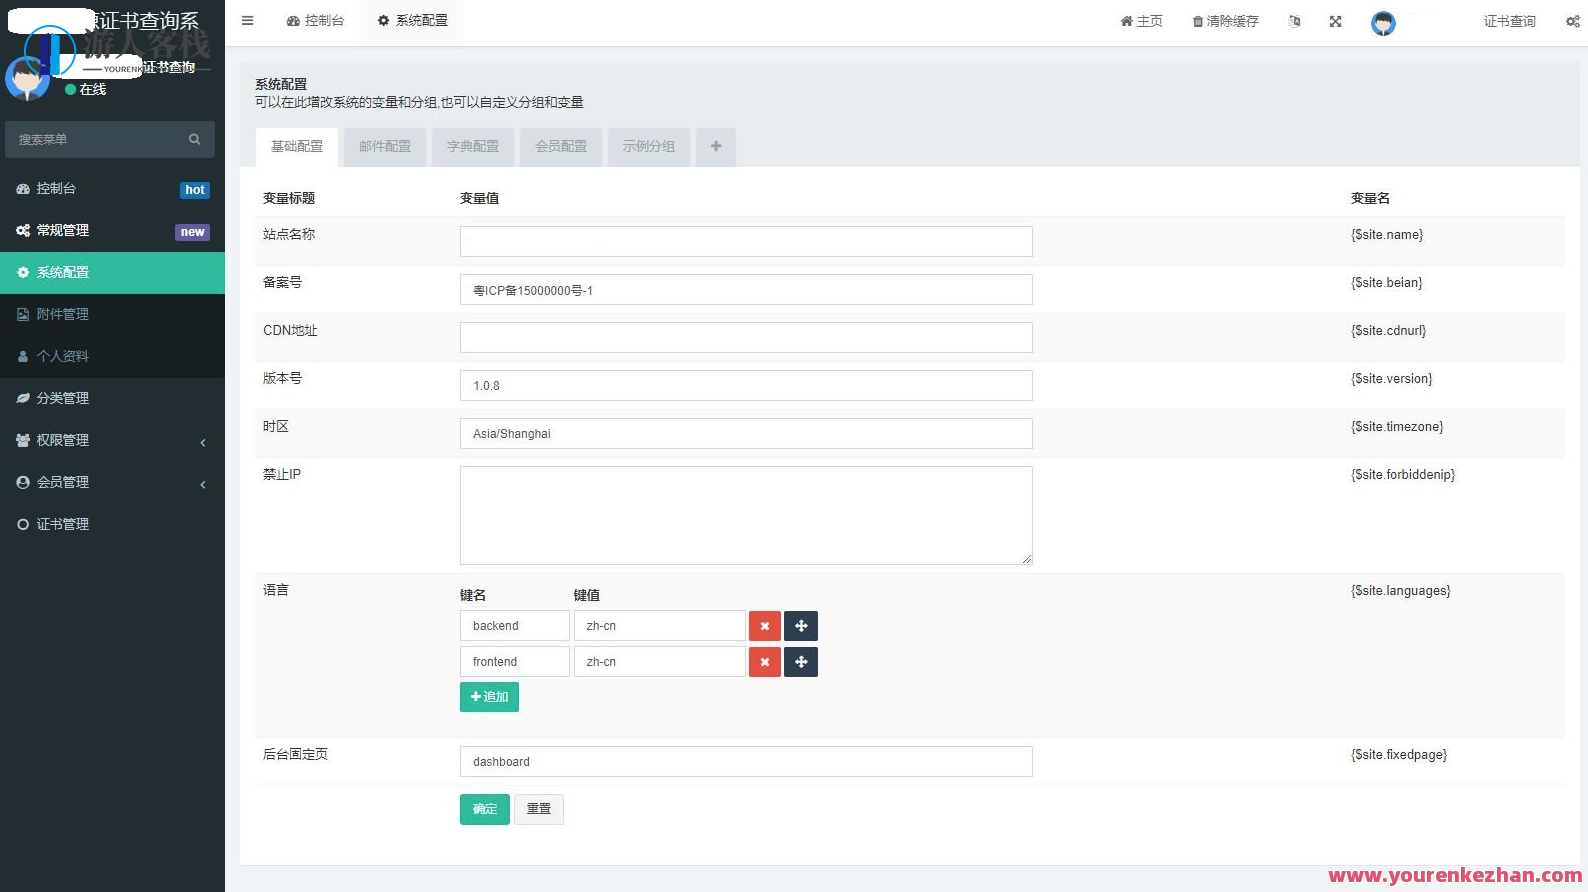
Task: Expand the 权限管理 sidebar menu
Action: (112, 440)
